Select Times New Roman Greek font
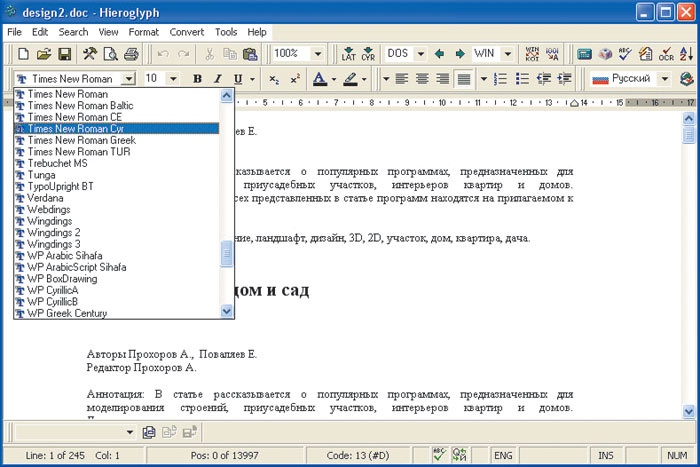Image resolution: width=700 pixels, height=467 pixels. tap(80, 140)
